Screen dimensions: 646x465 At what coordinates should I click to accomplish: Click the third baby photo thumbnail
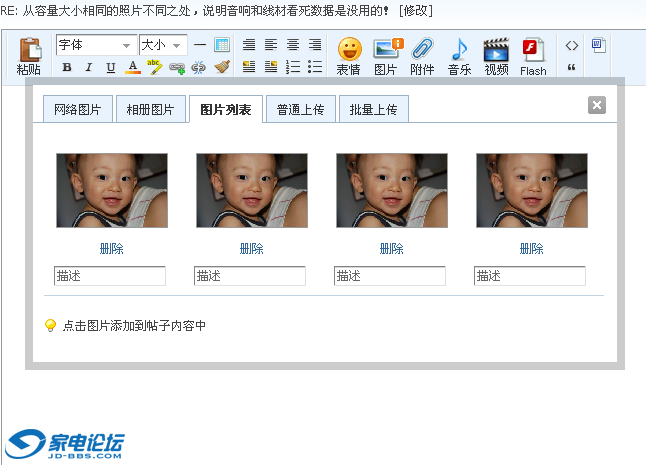[x=392, y=190]
